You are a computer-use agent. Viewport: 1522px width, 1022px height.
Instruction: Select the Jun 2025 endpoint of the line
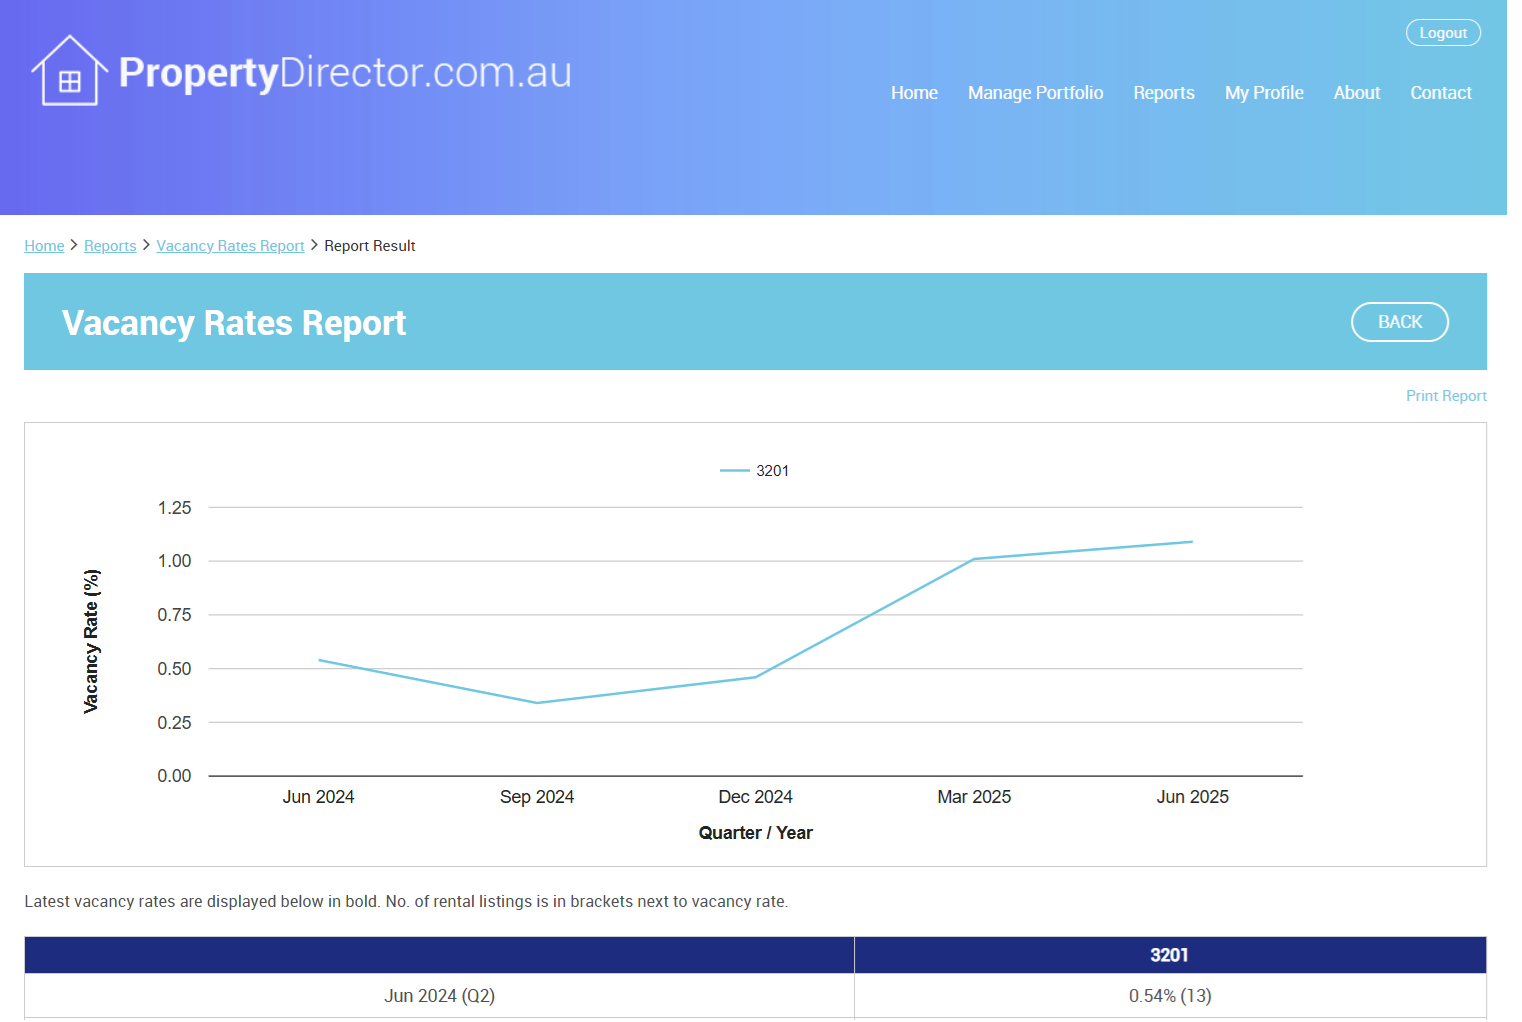coord(1192,542)
